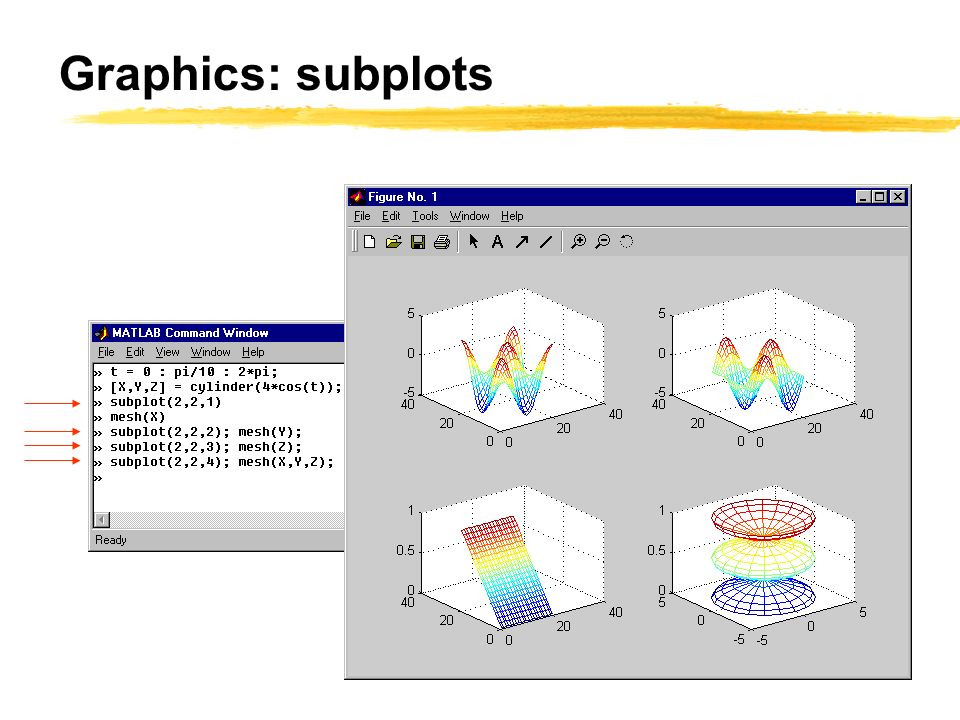Viewport: 960px width, 720px height.
Task: Open Command Window File menu
Action: click(x=106, y=352)
